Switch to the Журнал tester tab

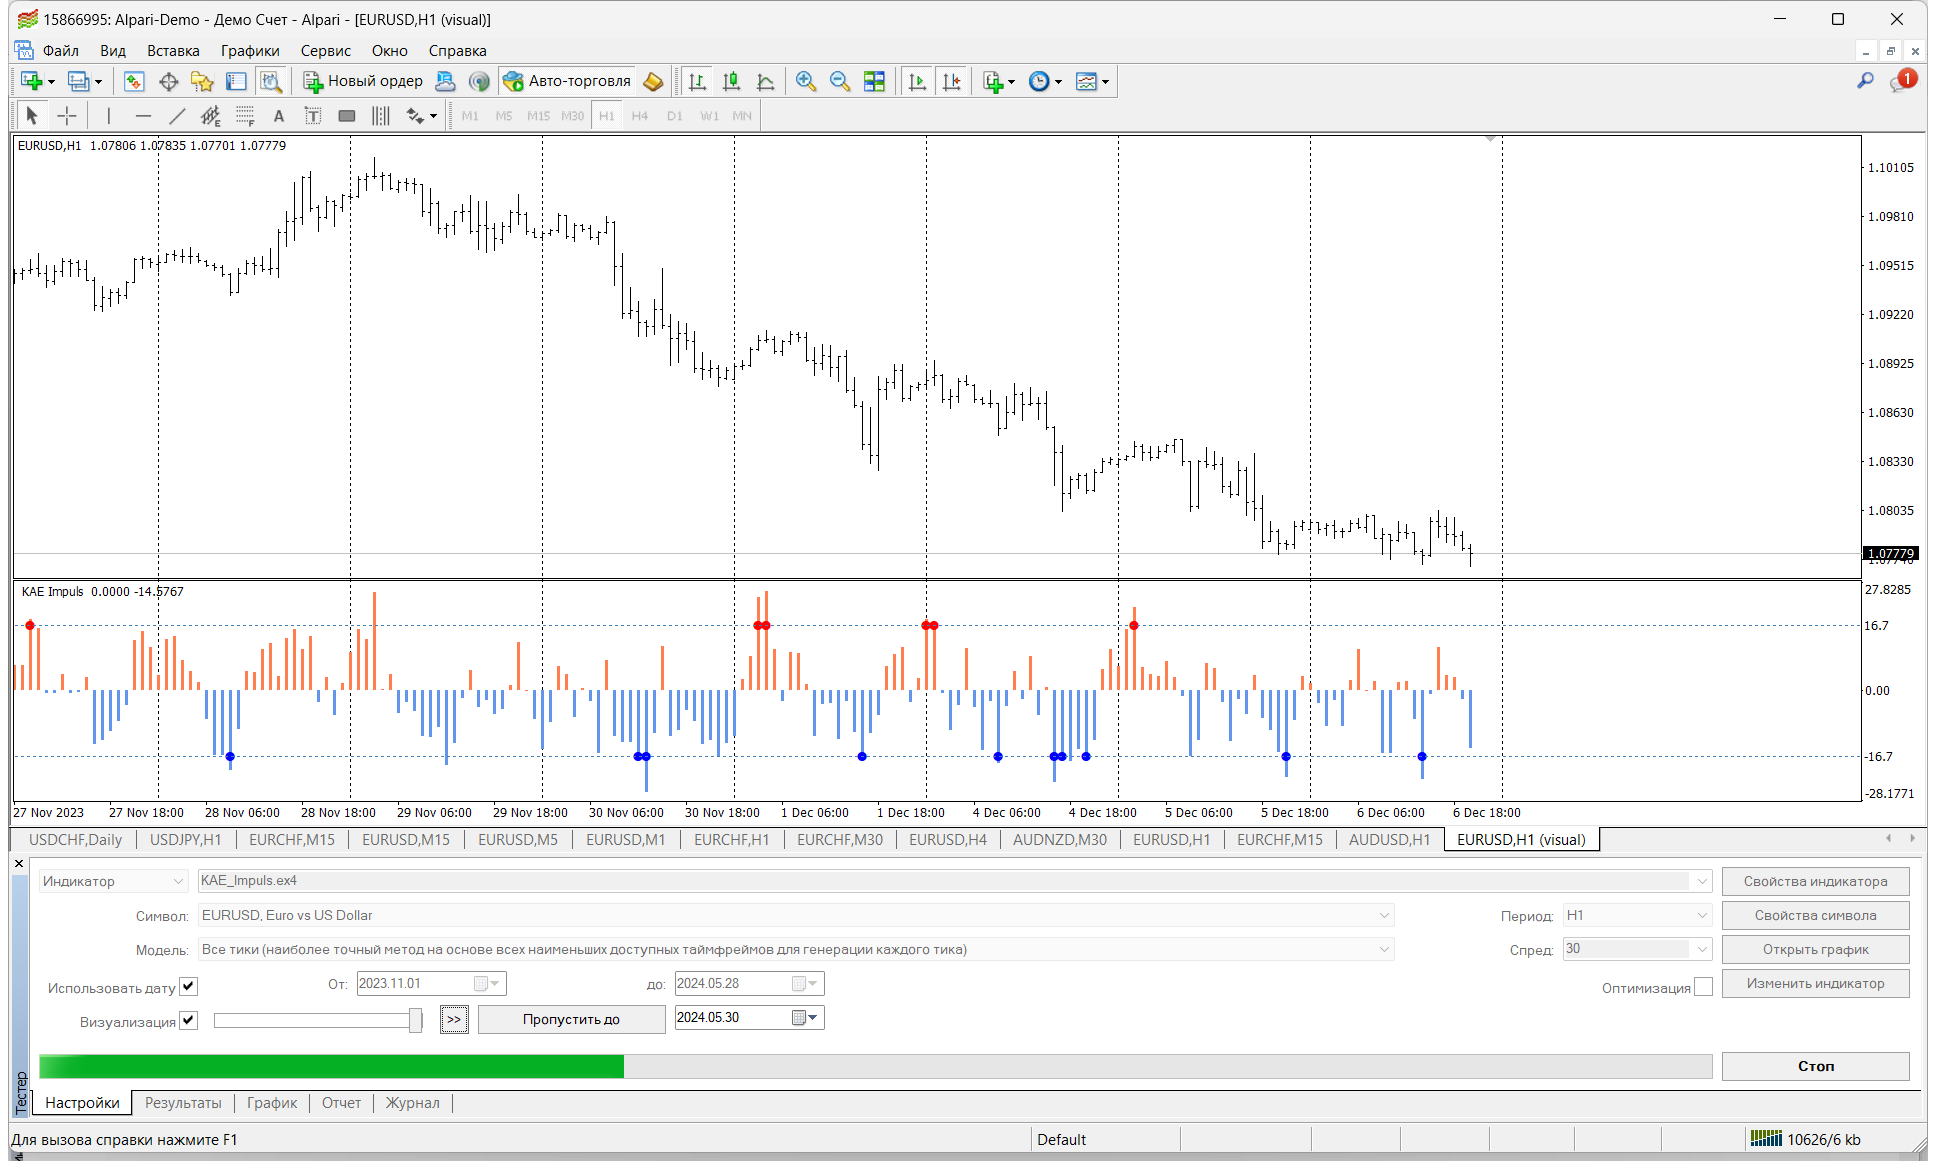tap(412, 1103)
